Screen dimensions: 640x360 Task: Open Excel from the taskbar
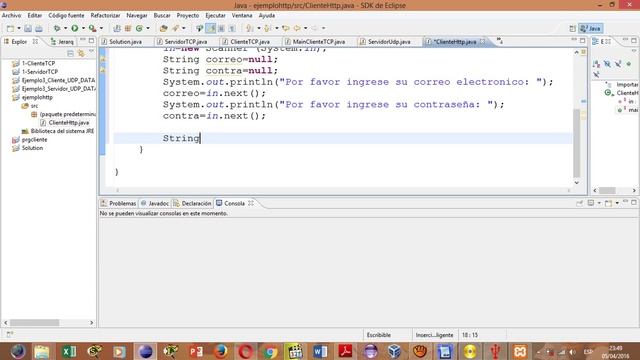point(69,351)
